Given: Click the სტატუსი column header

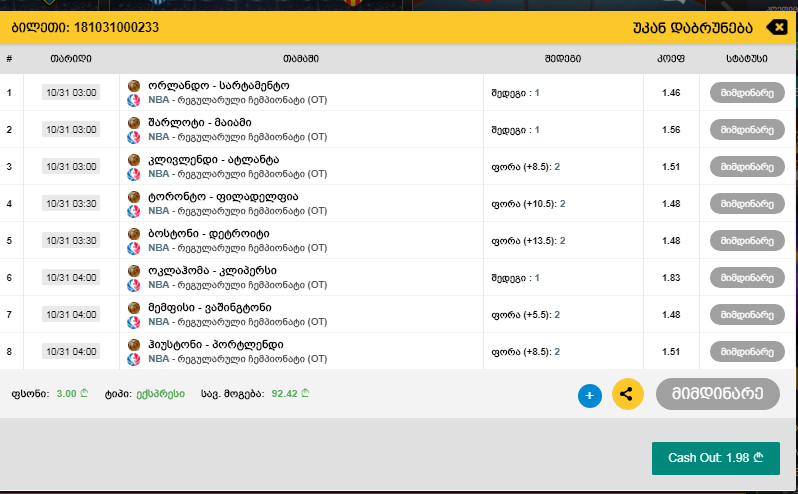Looking at the screenshot, I should (x=747, y=59).
